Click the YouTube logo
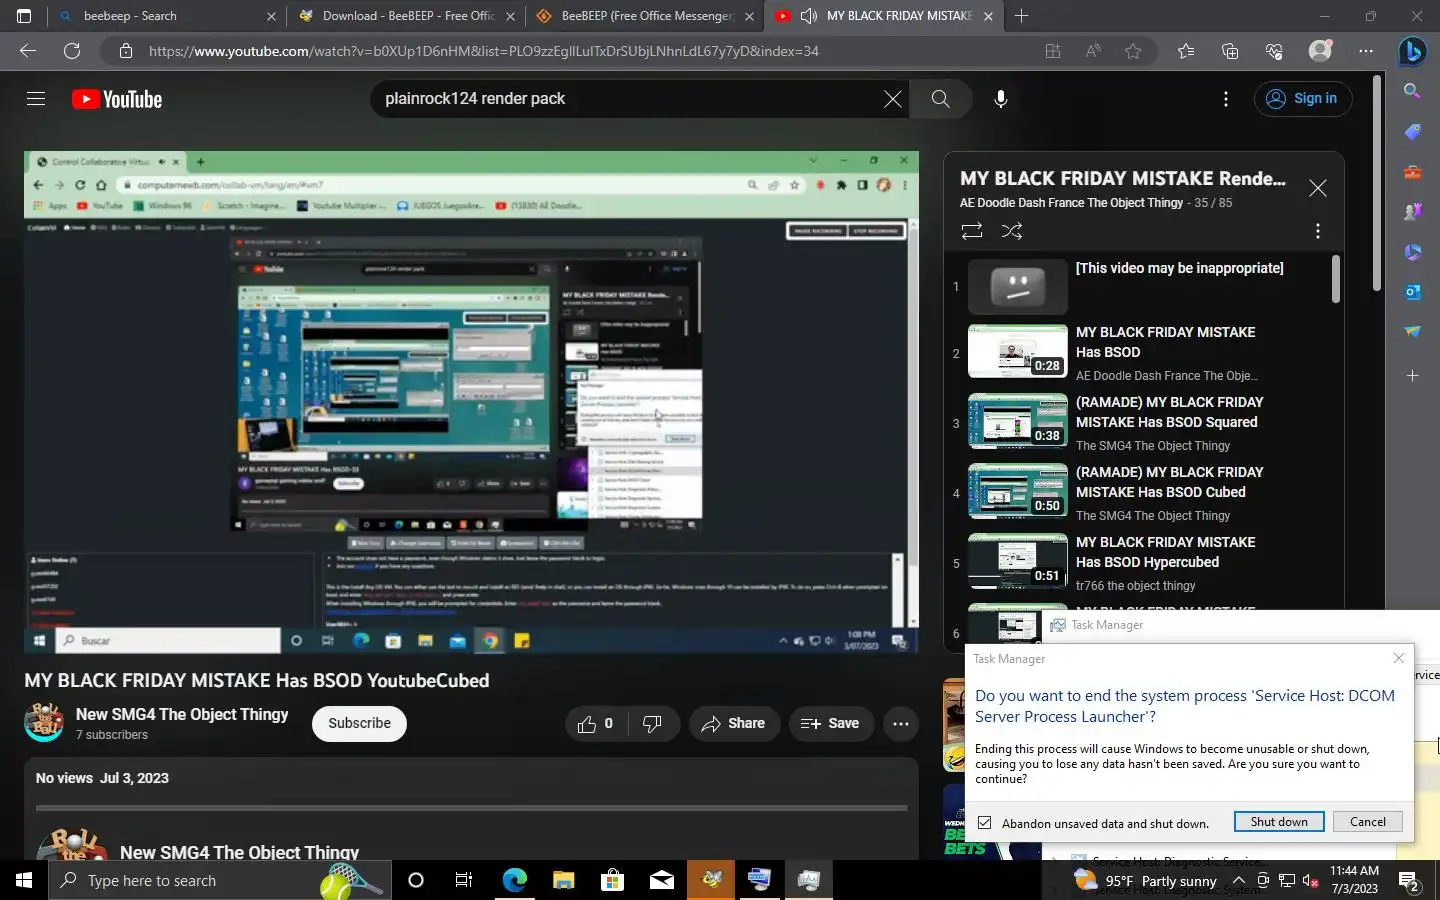This screenshot has height=900, width=1440. click(x=117, y=99)
